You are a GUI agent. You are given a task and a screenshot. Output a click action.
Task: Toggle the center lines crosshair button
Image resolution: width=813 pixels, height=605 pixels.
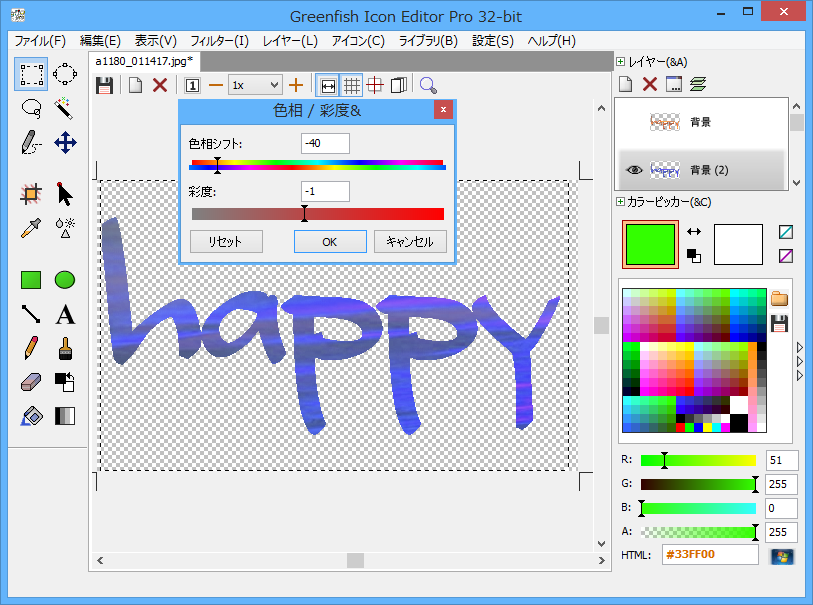coord(375,85)
